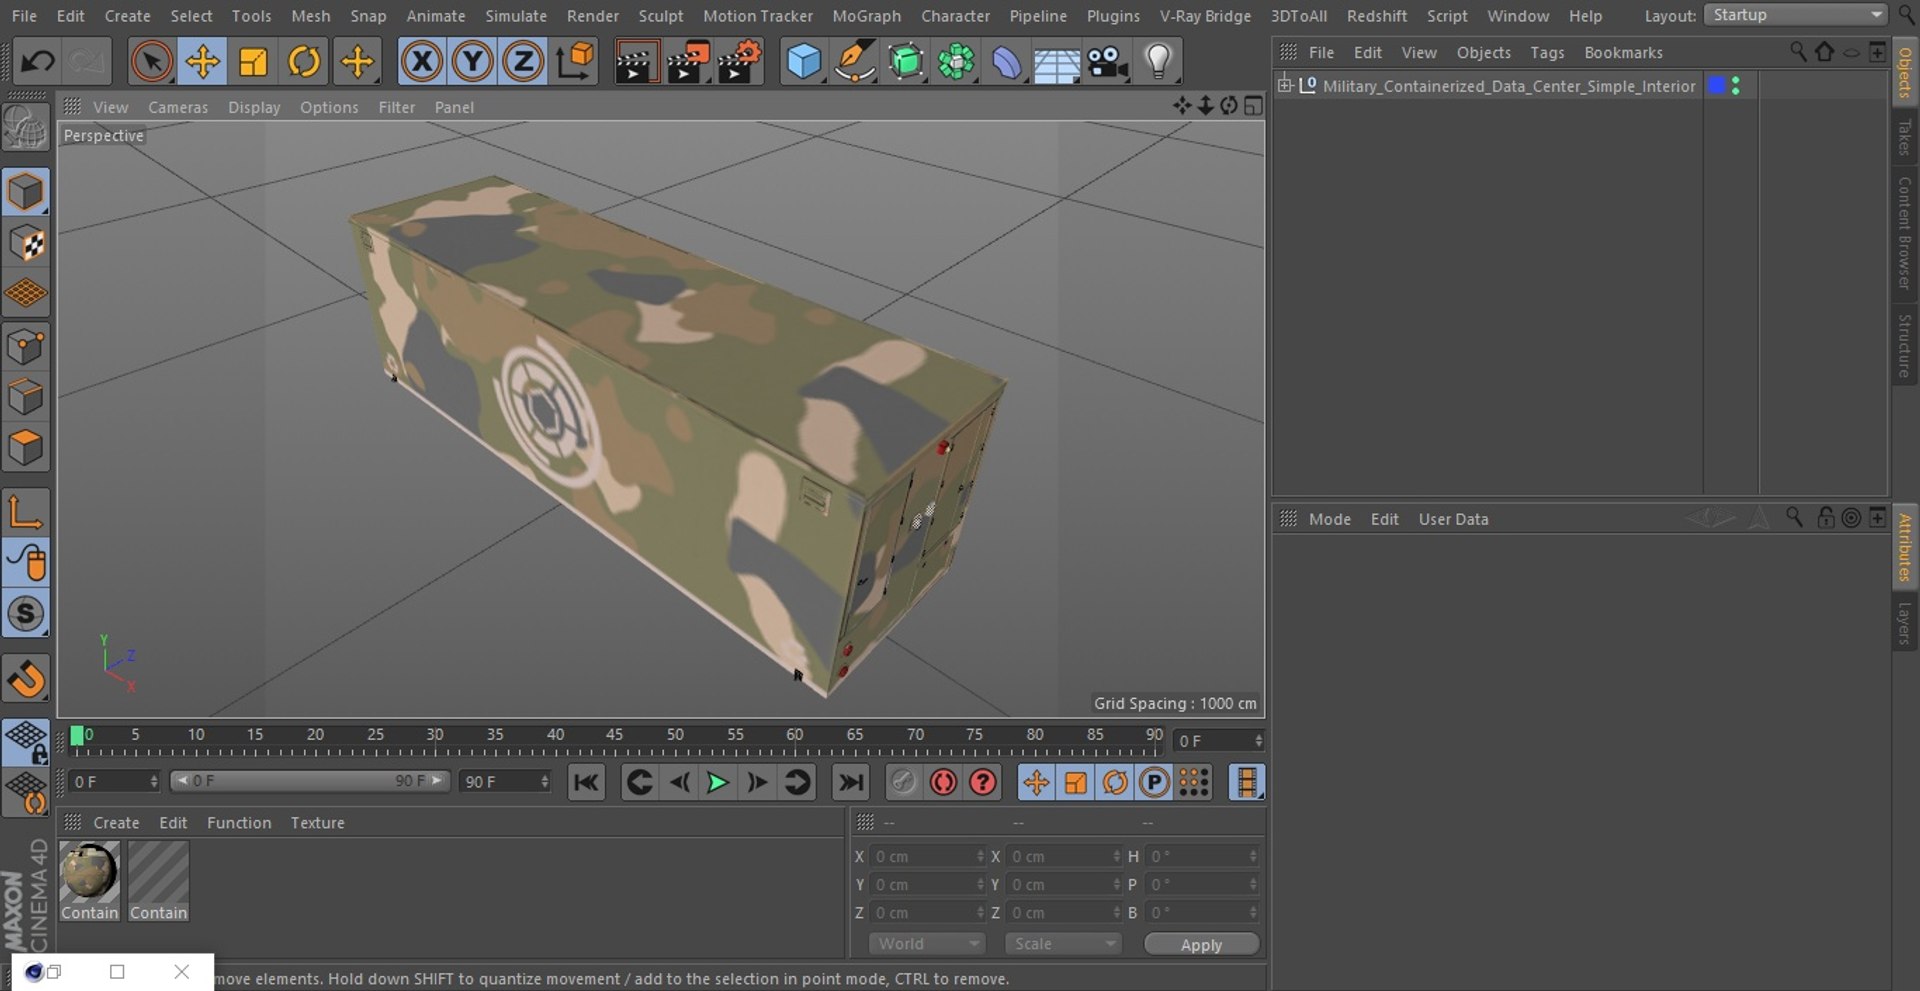Click the X position input field
The width and height of the screenshot is (1920, 991).
pyautogui.click(x=927, y=857)
